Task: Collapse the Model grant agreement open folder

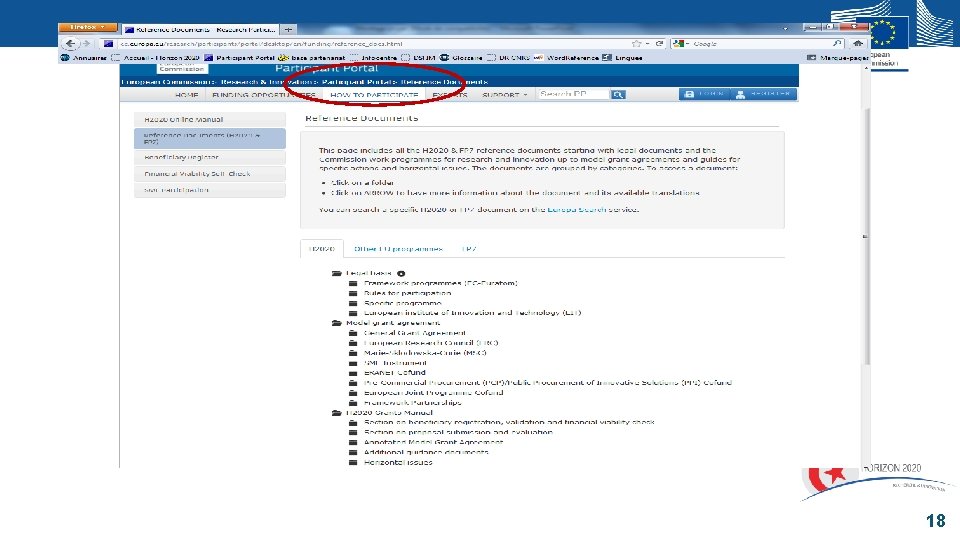Action: point(337,323)
